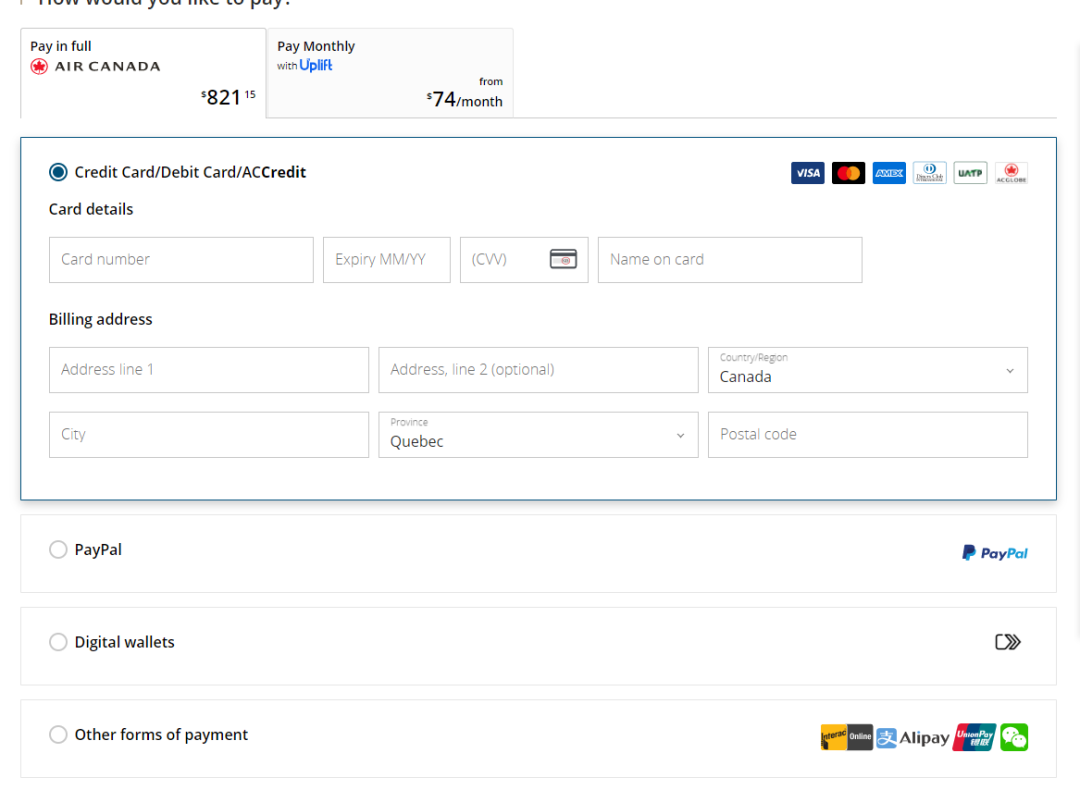This screenshot has width=1080, height=790.
Task: Click the Alipay logo
Action: 913,738
